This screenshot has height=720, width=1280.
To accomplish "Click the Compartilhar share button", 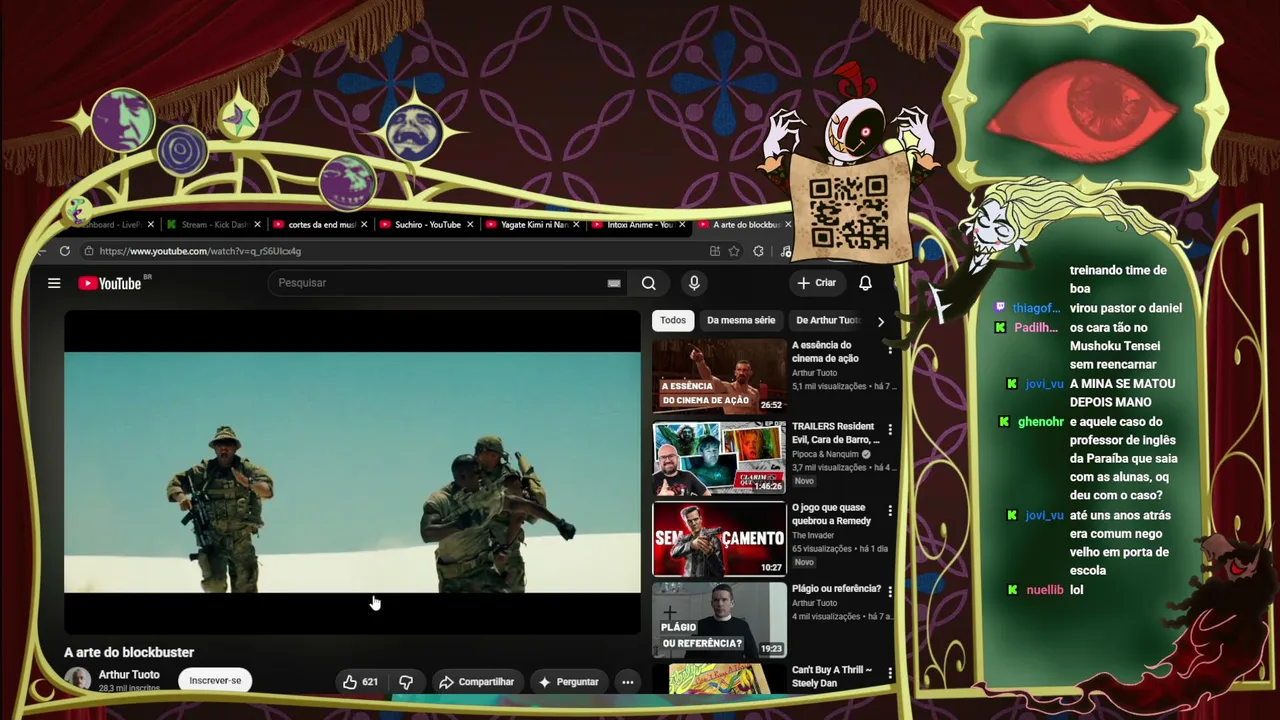I will click(476, 682).
